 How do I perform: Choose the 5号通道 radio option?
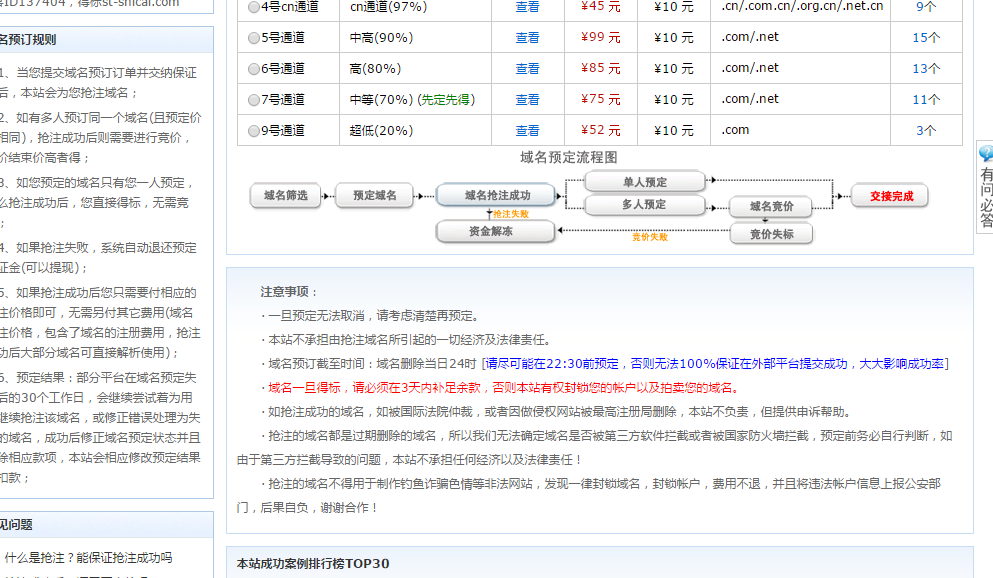pyautogui.click(x=253, y=38)
